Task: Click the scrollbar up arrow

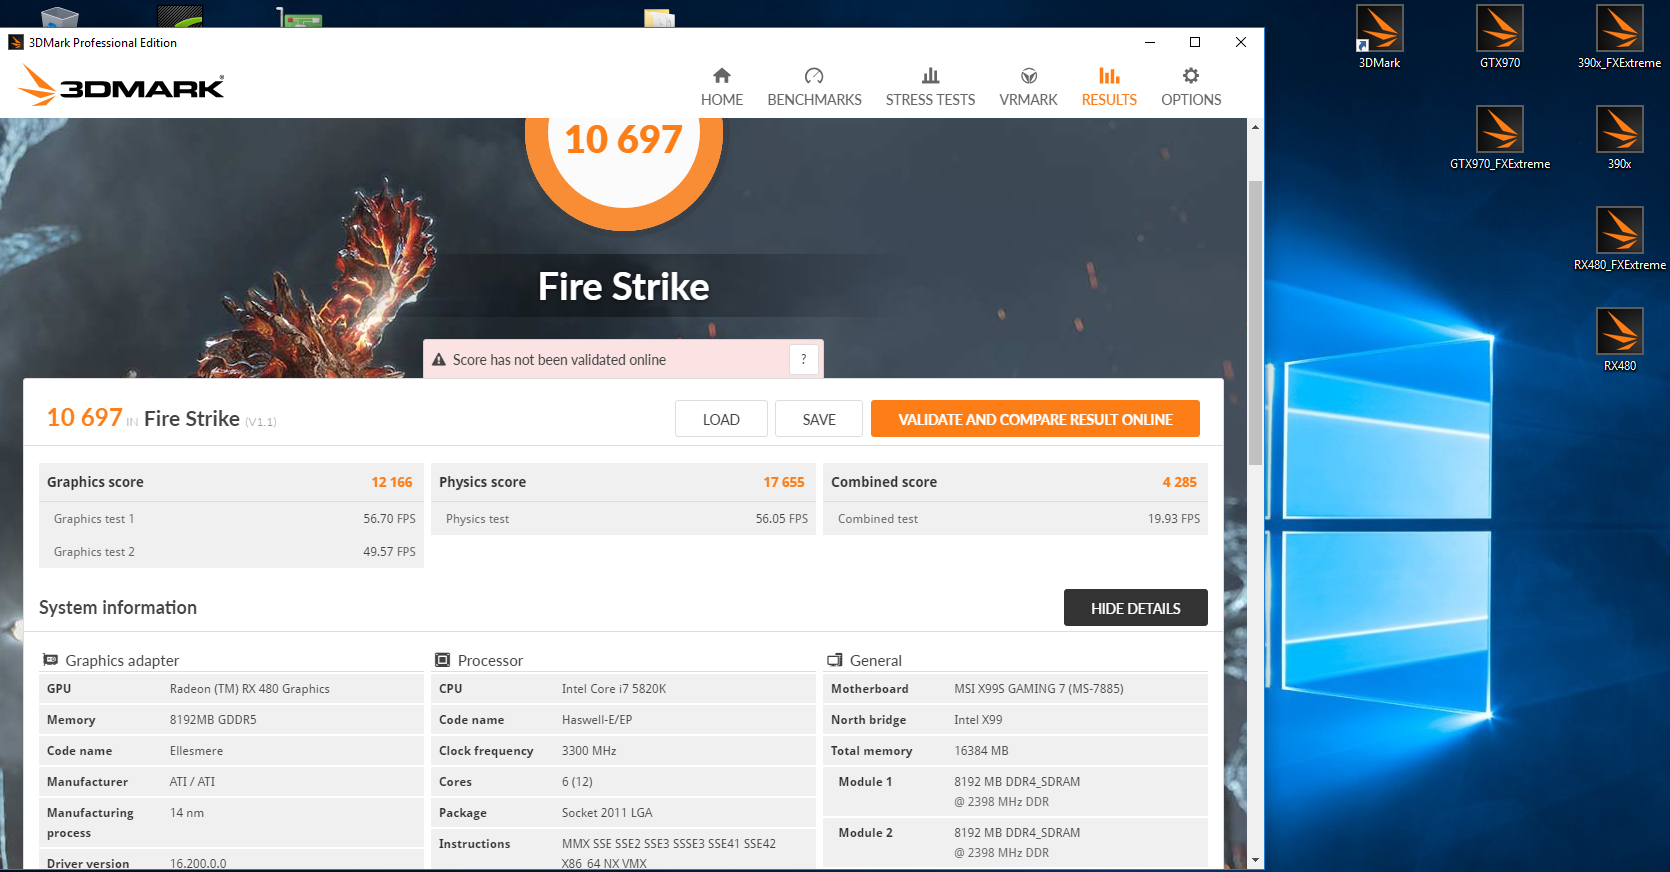Action: pos(1255,127)
